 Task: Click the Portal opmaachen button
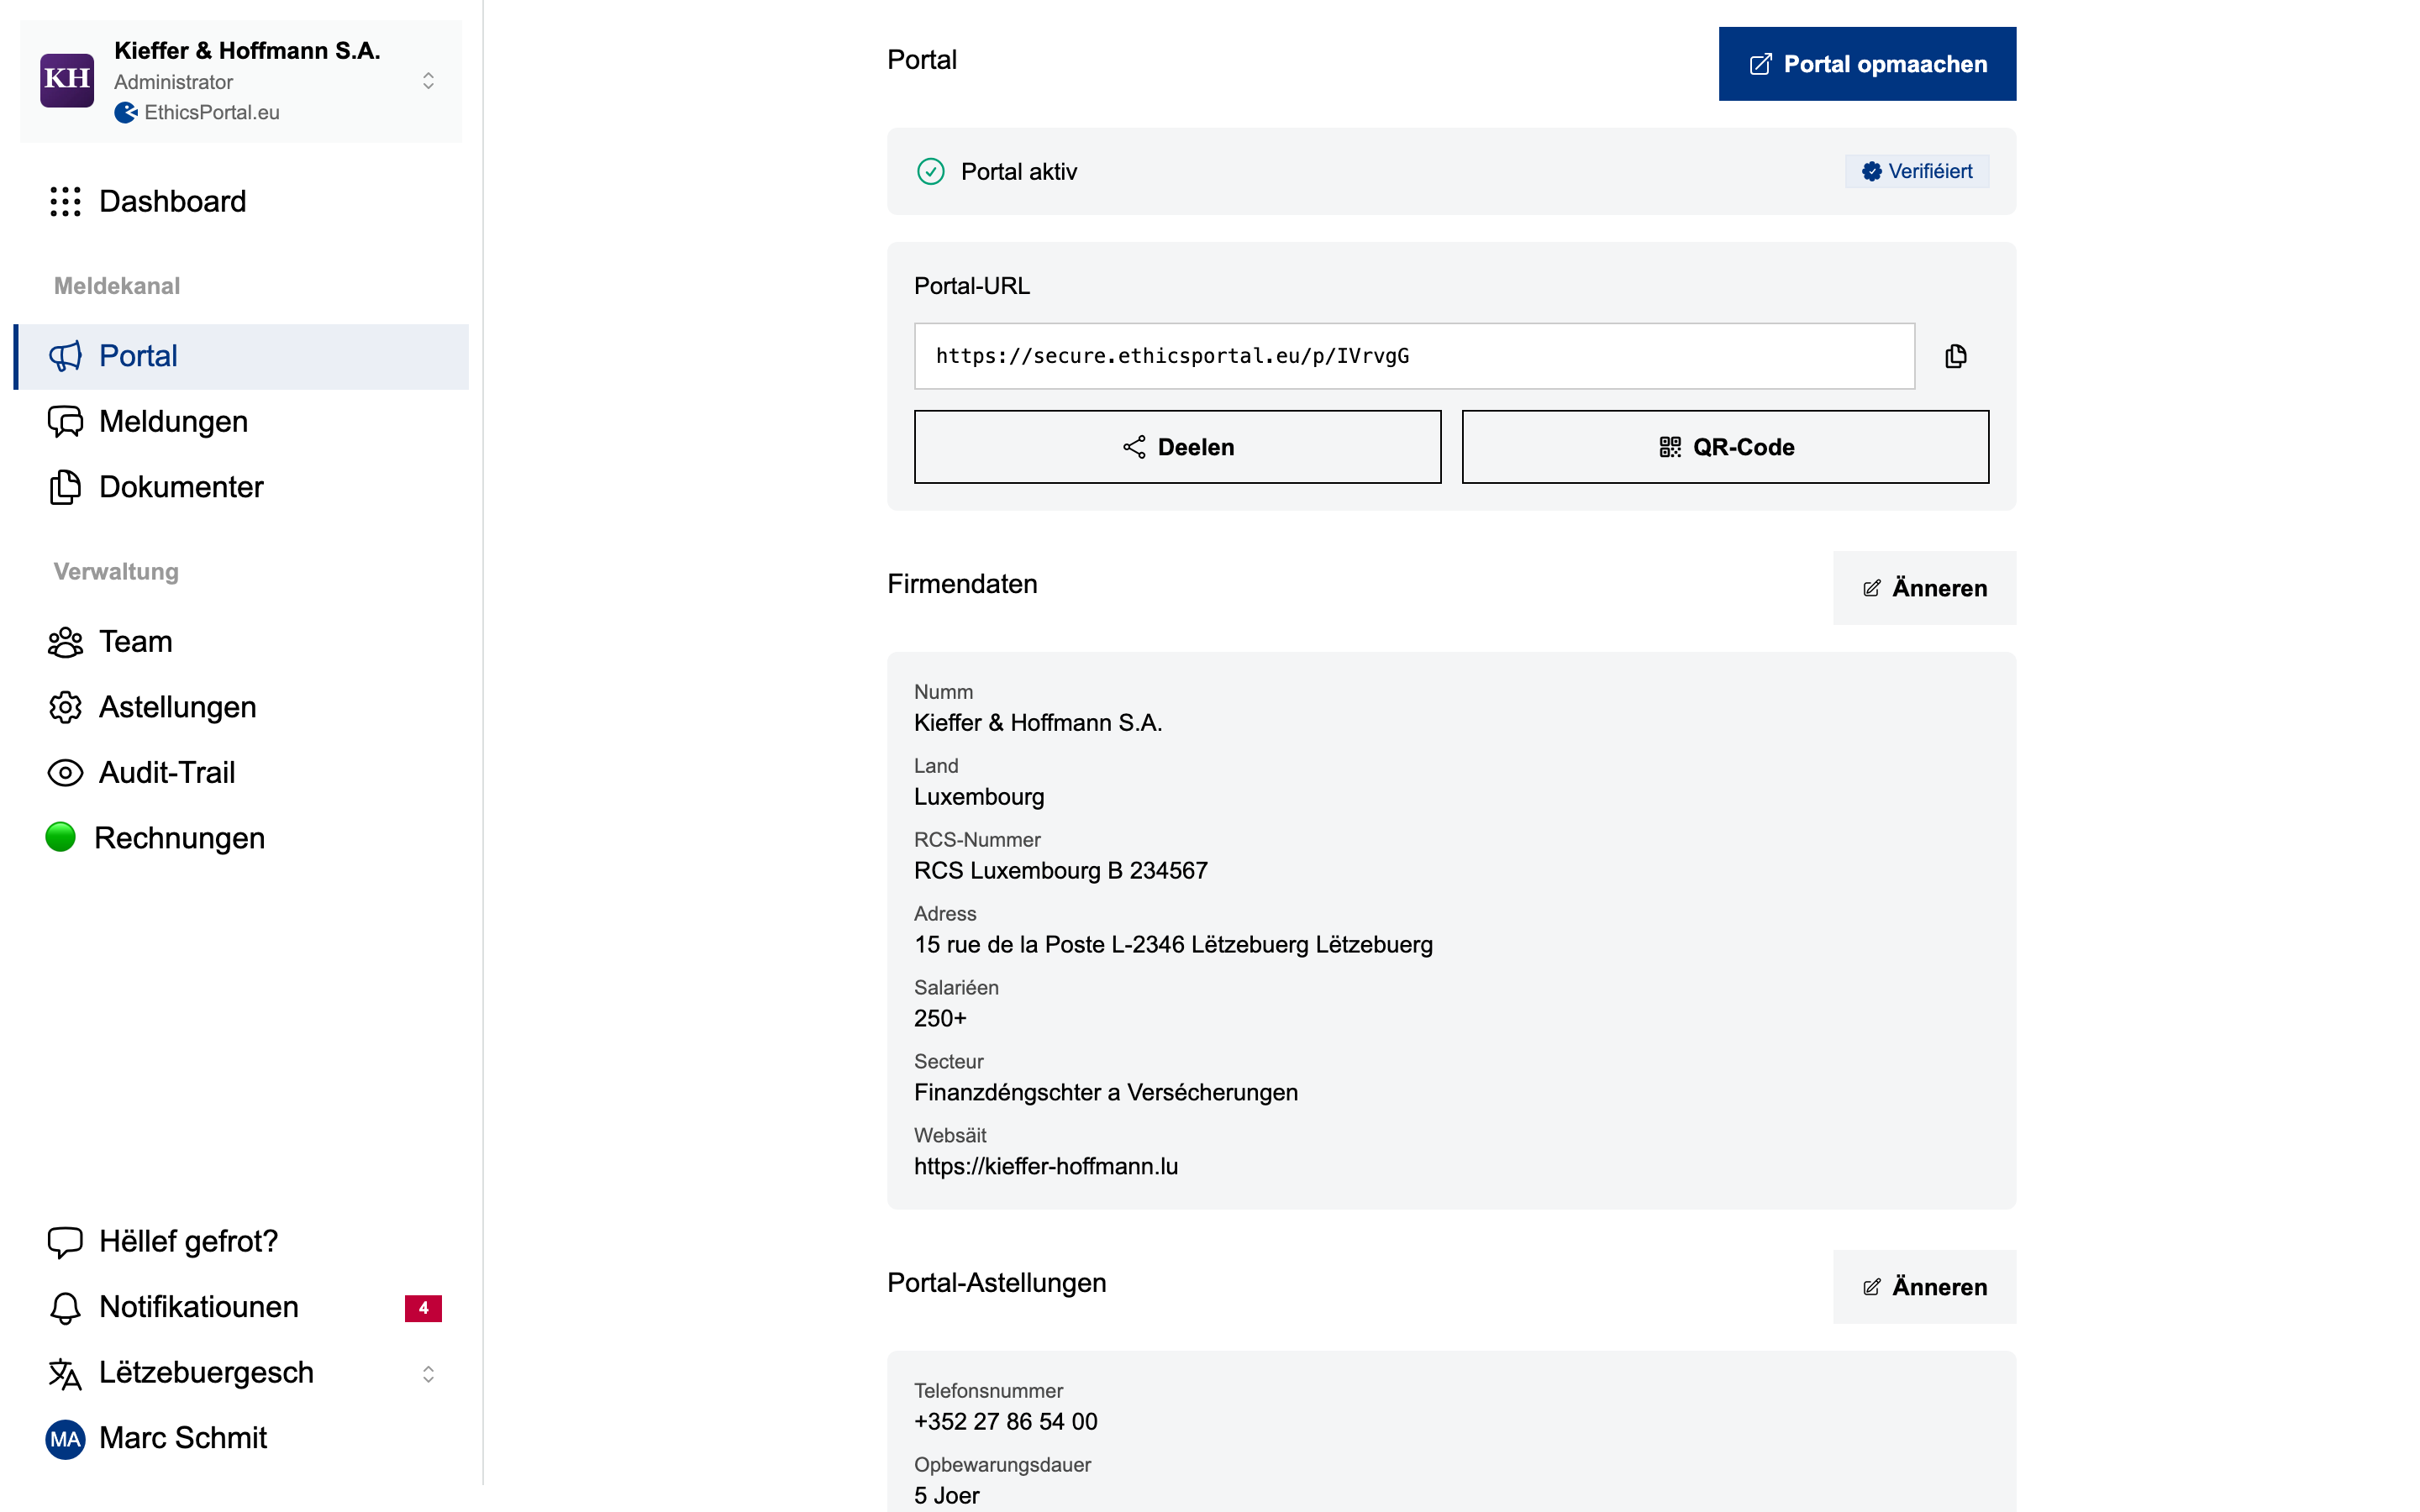point(1867,64)
